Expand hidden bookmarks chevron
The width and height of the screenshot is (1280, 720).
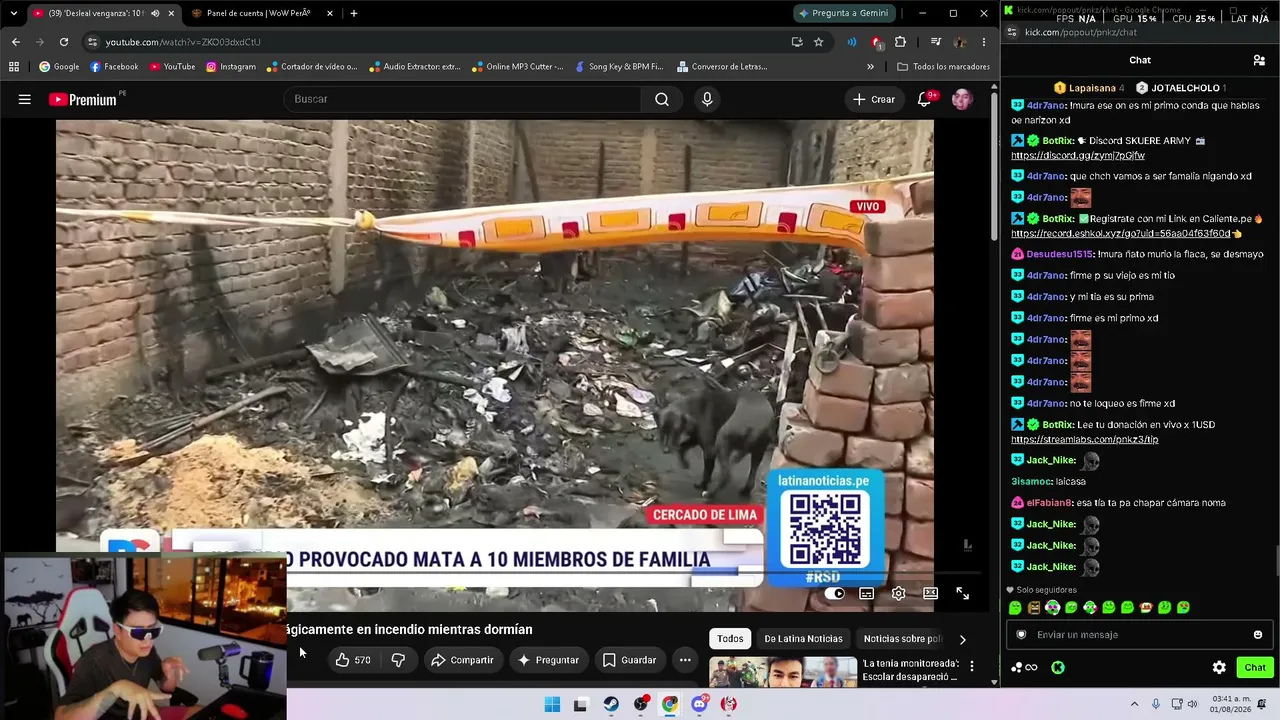870,67
